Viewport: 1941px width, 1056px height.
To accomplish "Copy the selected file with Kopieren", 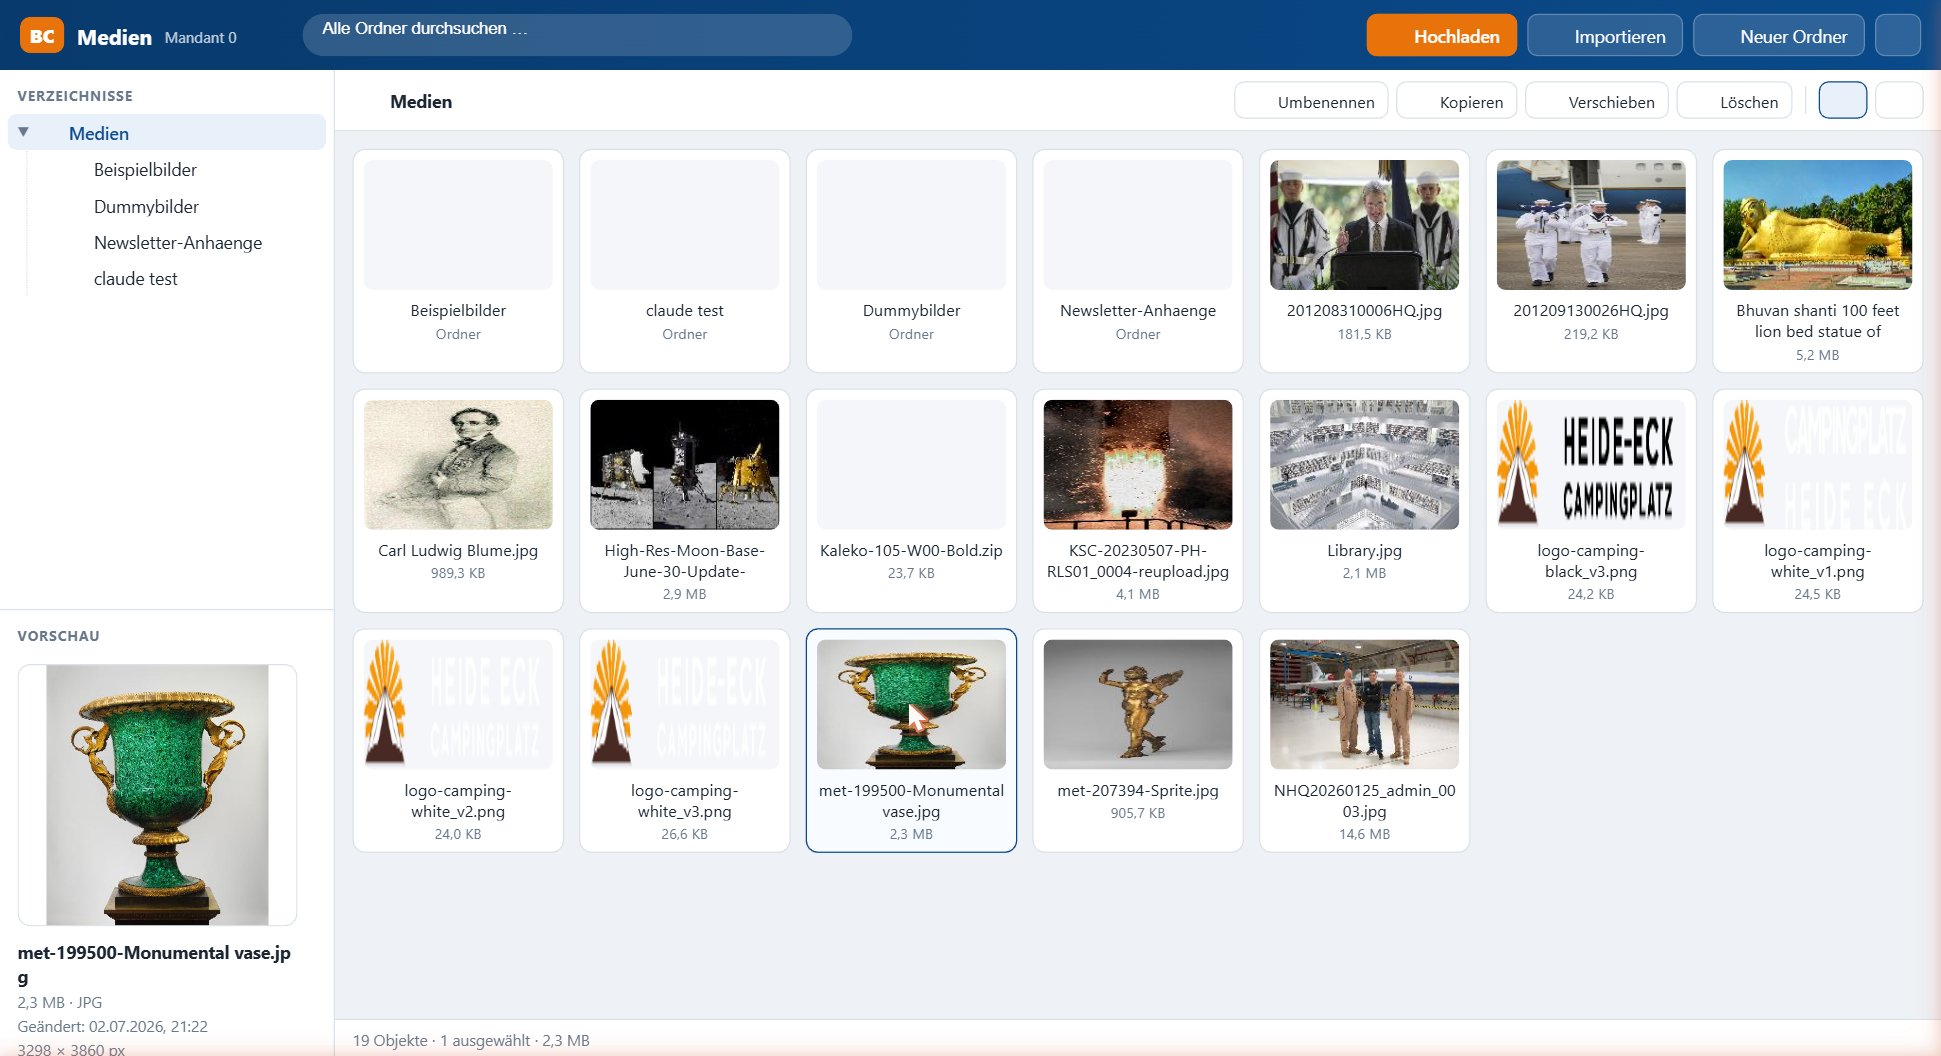I will point(1456,101).
